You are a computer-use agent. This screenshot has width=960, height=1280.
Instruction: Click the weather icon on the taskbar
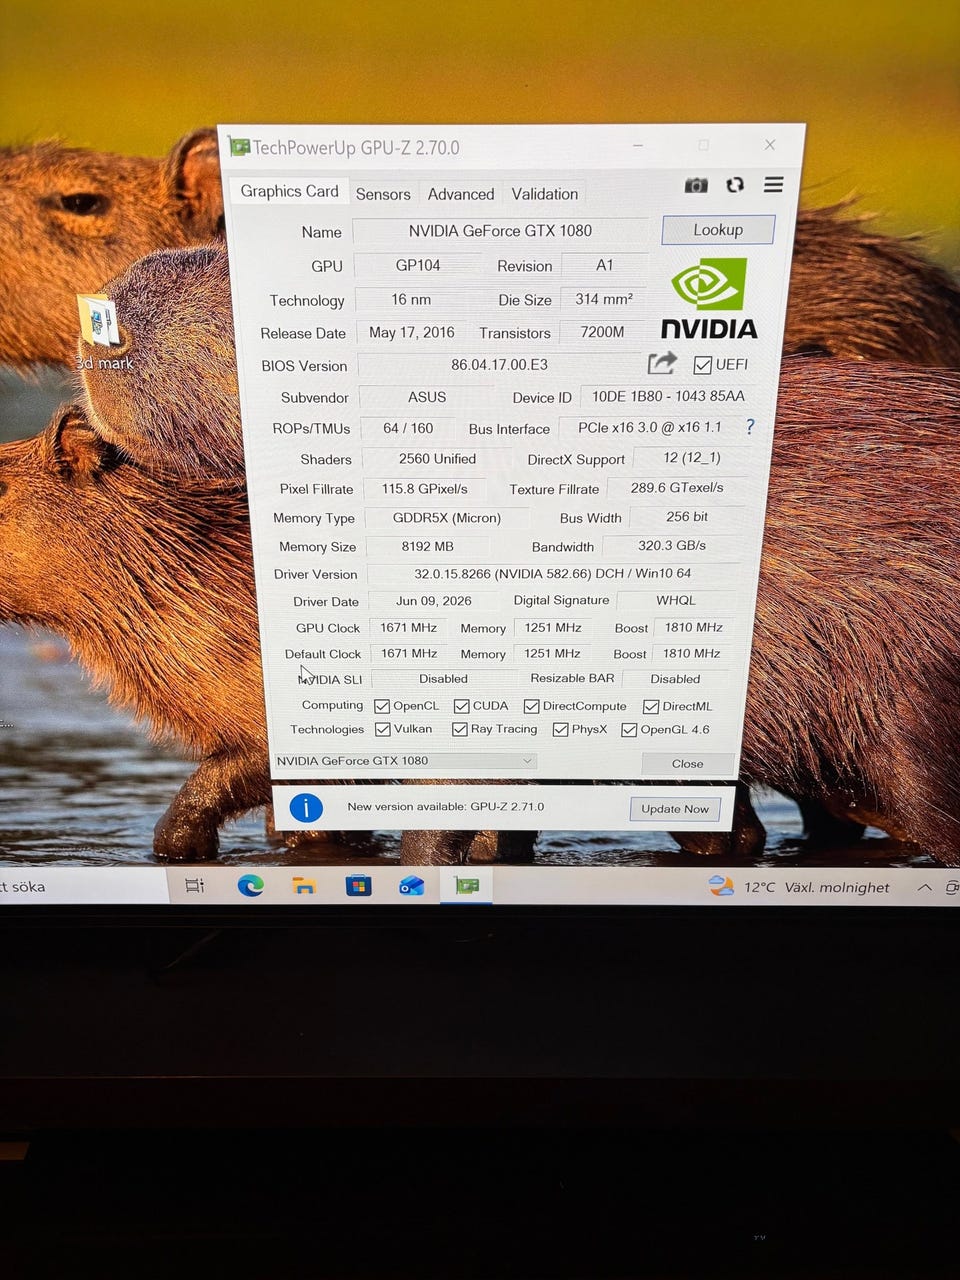tap(721, 886)
